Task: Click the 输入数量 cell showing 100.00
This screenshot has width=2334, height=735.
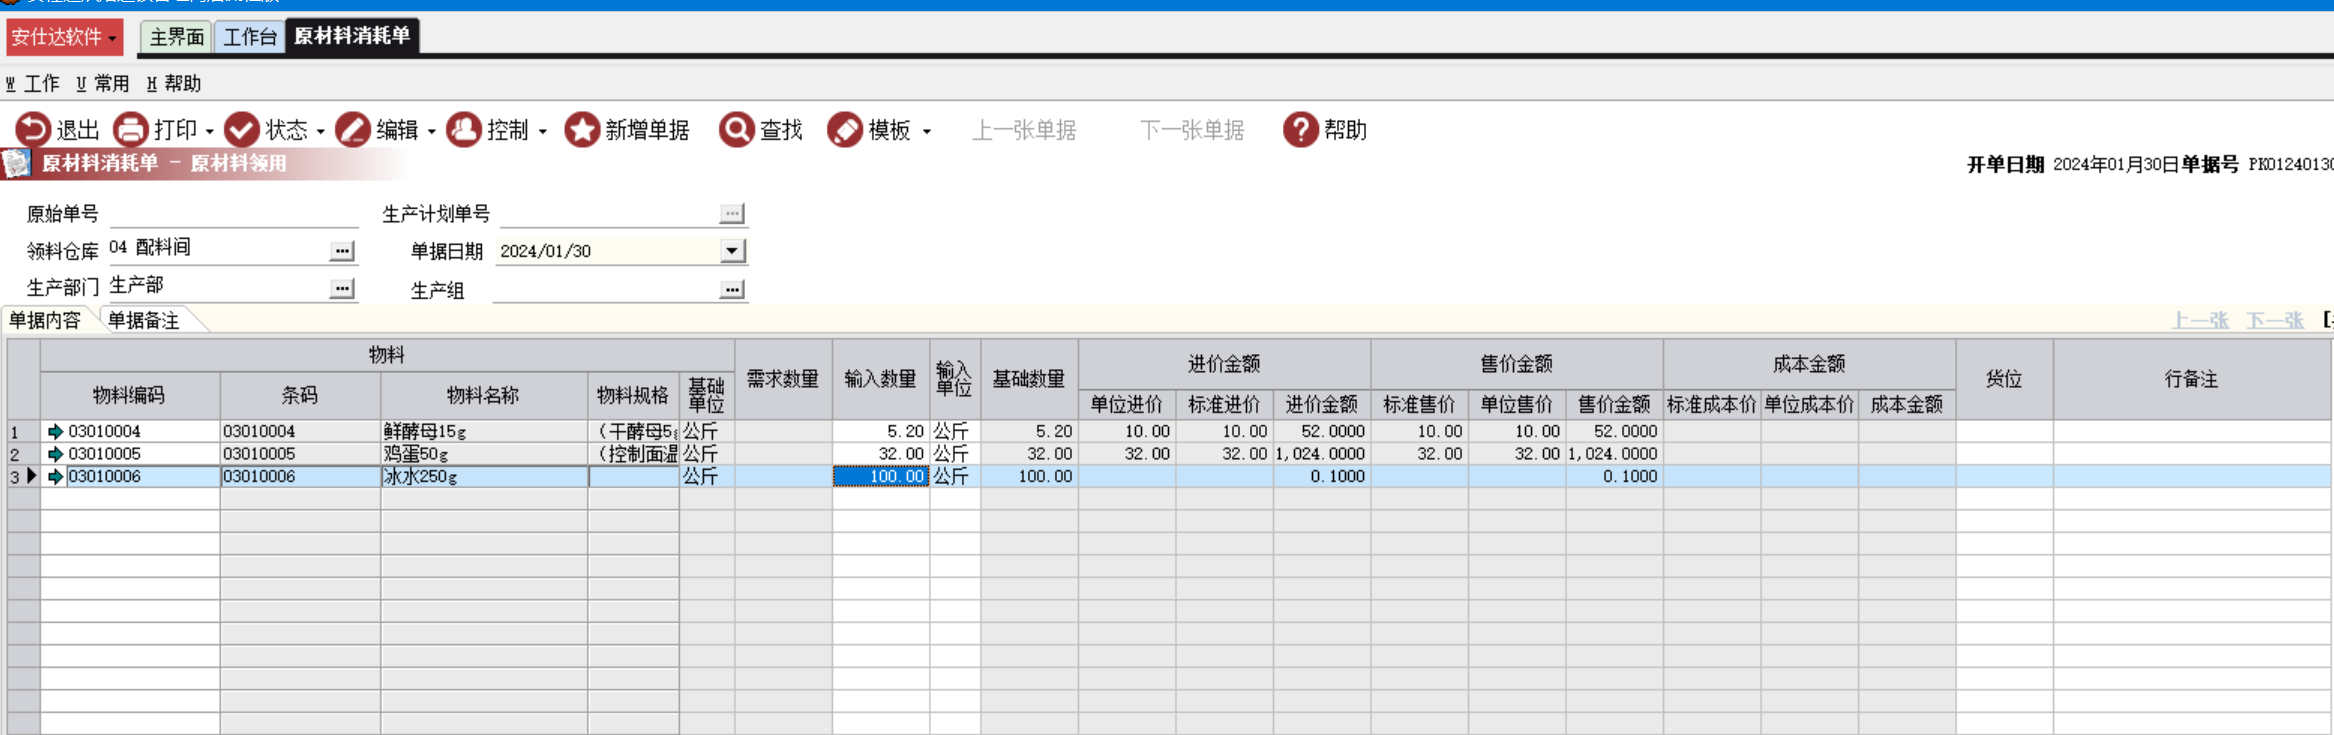Action: tap(881, 477)
